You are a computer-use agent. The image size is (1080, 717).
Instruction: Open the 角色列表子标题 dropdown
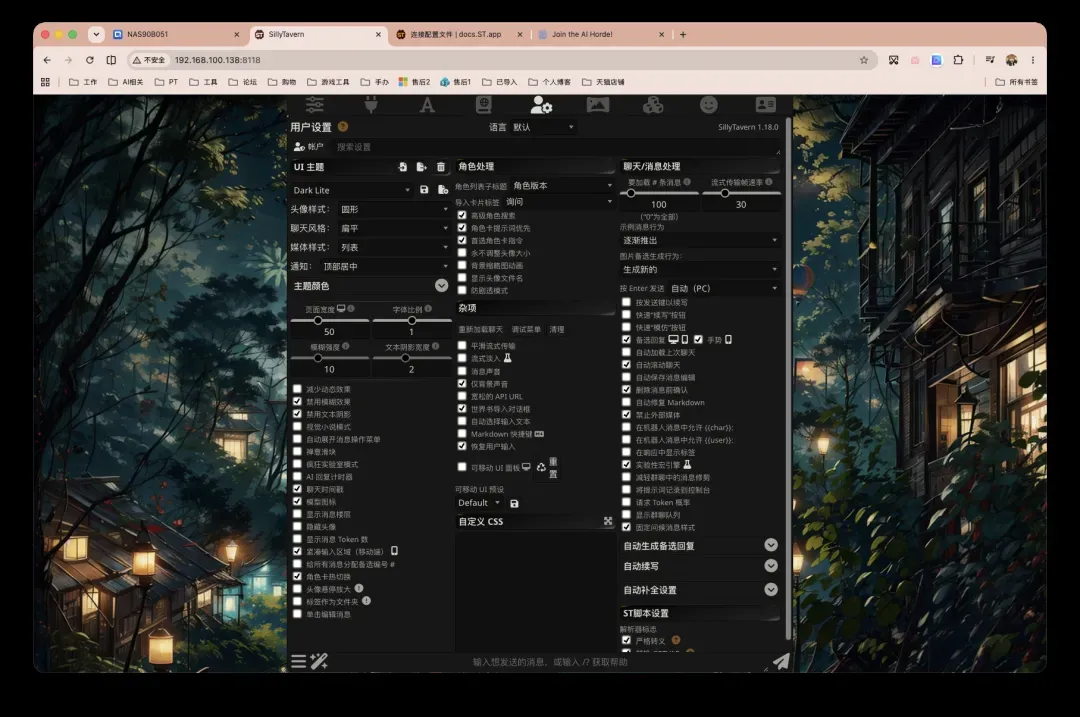562,185
